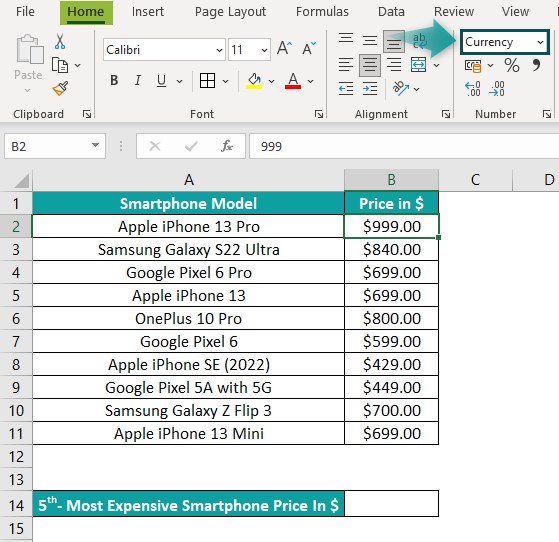Open the underline style arrow
The height and width of the screenshot is (542, 559).
click(179, 81)
